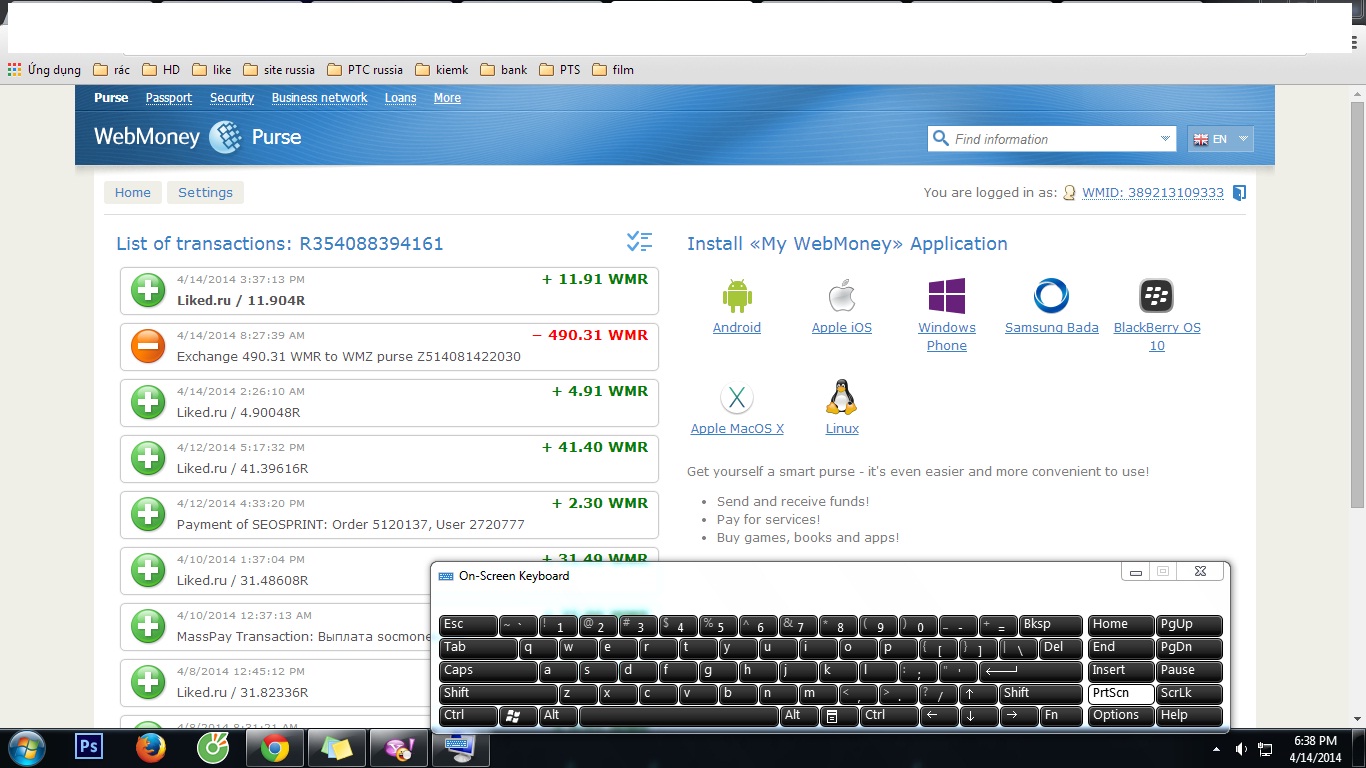1366x768 pixels.
Task: Toggle the left Alt key on the On-Screen Keyboard
Action: [558, 716]
